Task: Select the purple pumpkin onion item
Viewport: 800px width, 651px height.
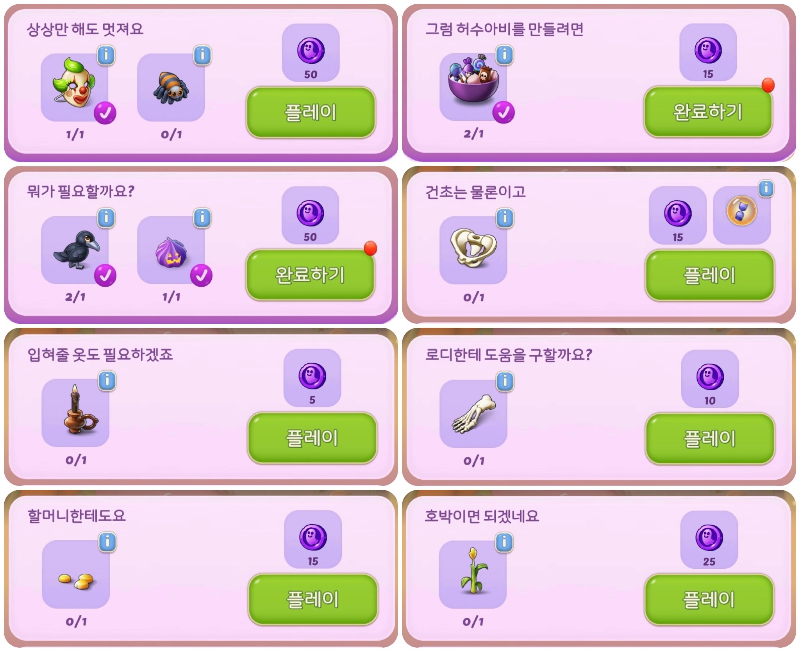Action: pyautogui.click(x=171, y=249)
